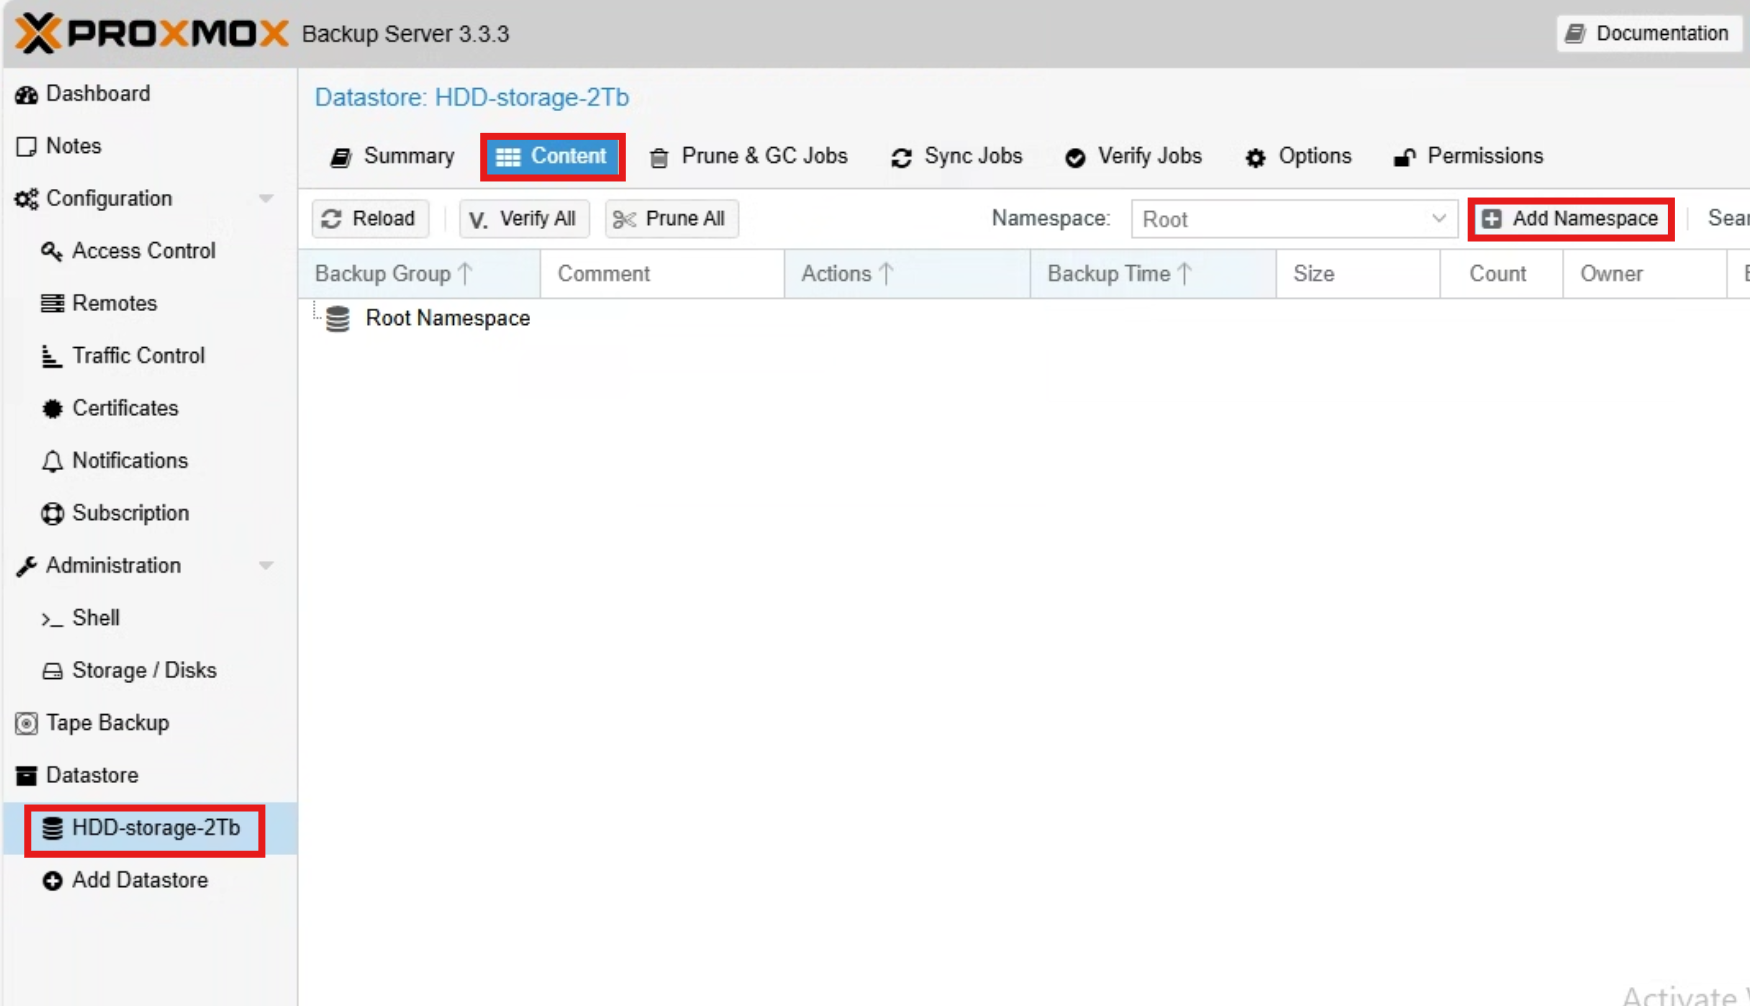Open Dashboard from sidebar
Image resolution: width=1750 pixels, height=1006 pixels.
[150, 94]
